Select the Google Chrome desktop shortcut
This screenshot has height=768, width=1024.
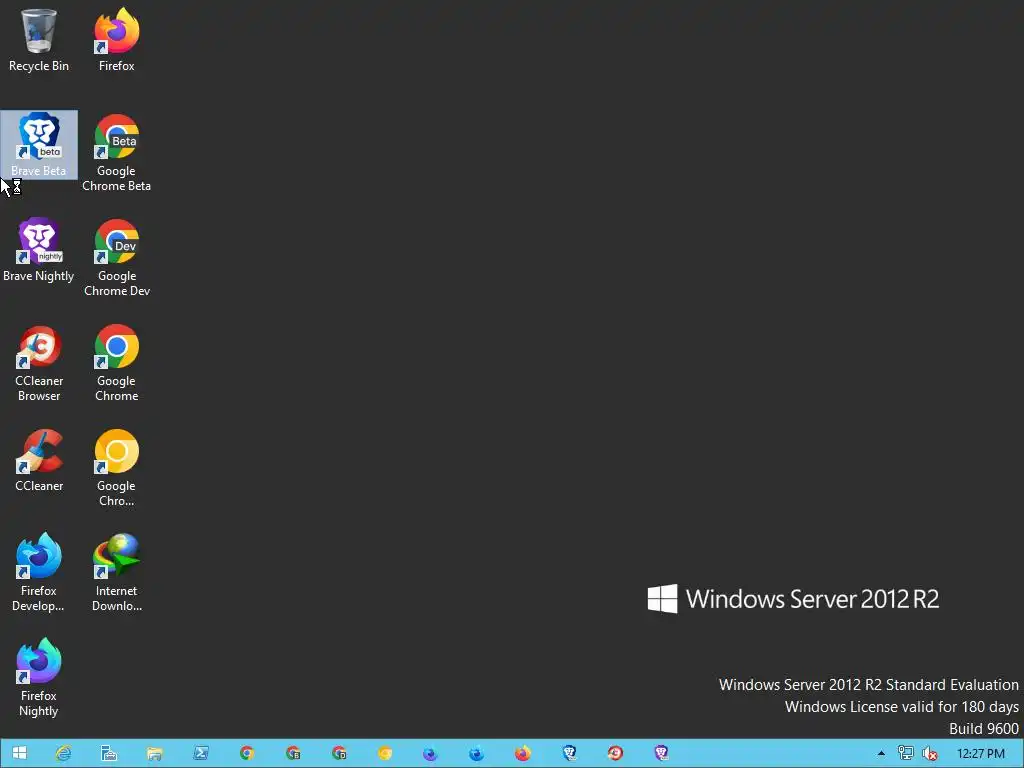pyautogui.click(x=116, y=363)
